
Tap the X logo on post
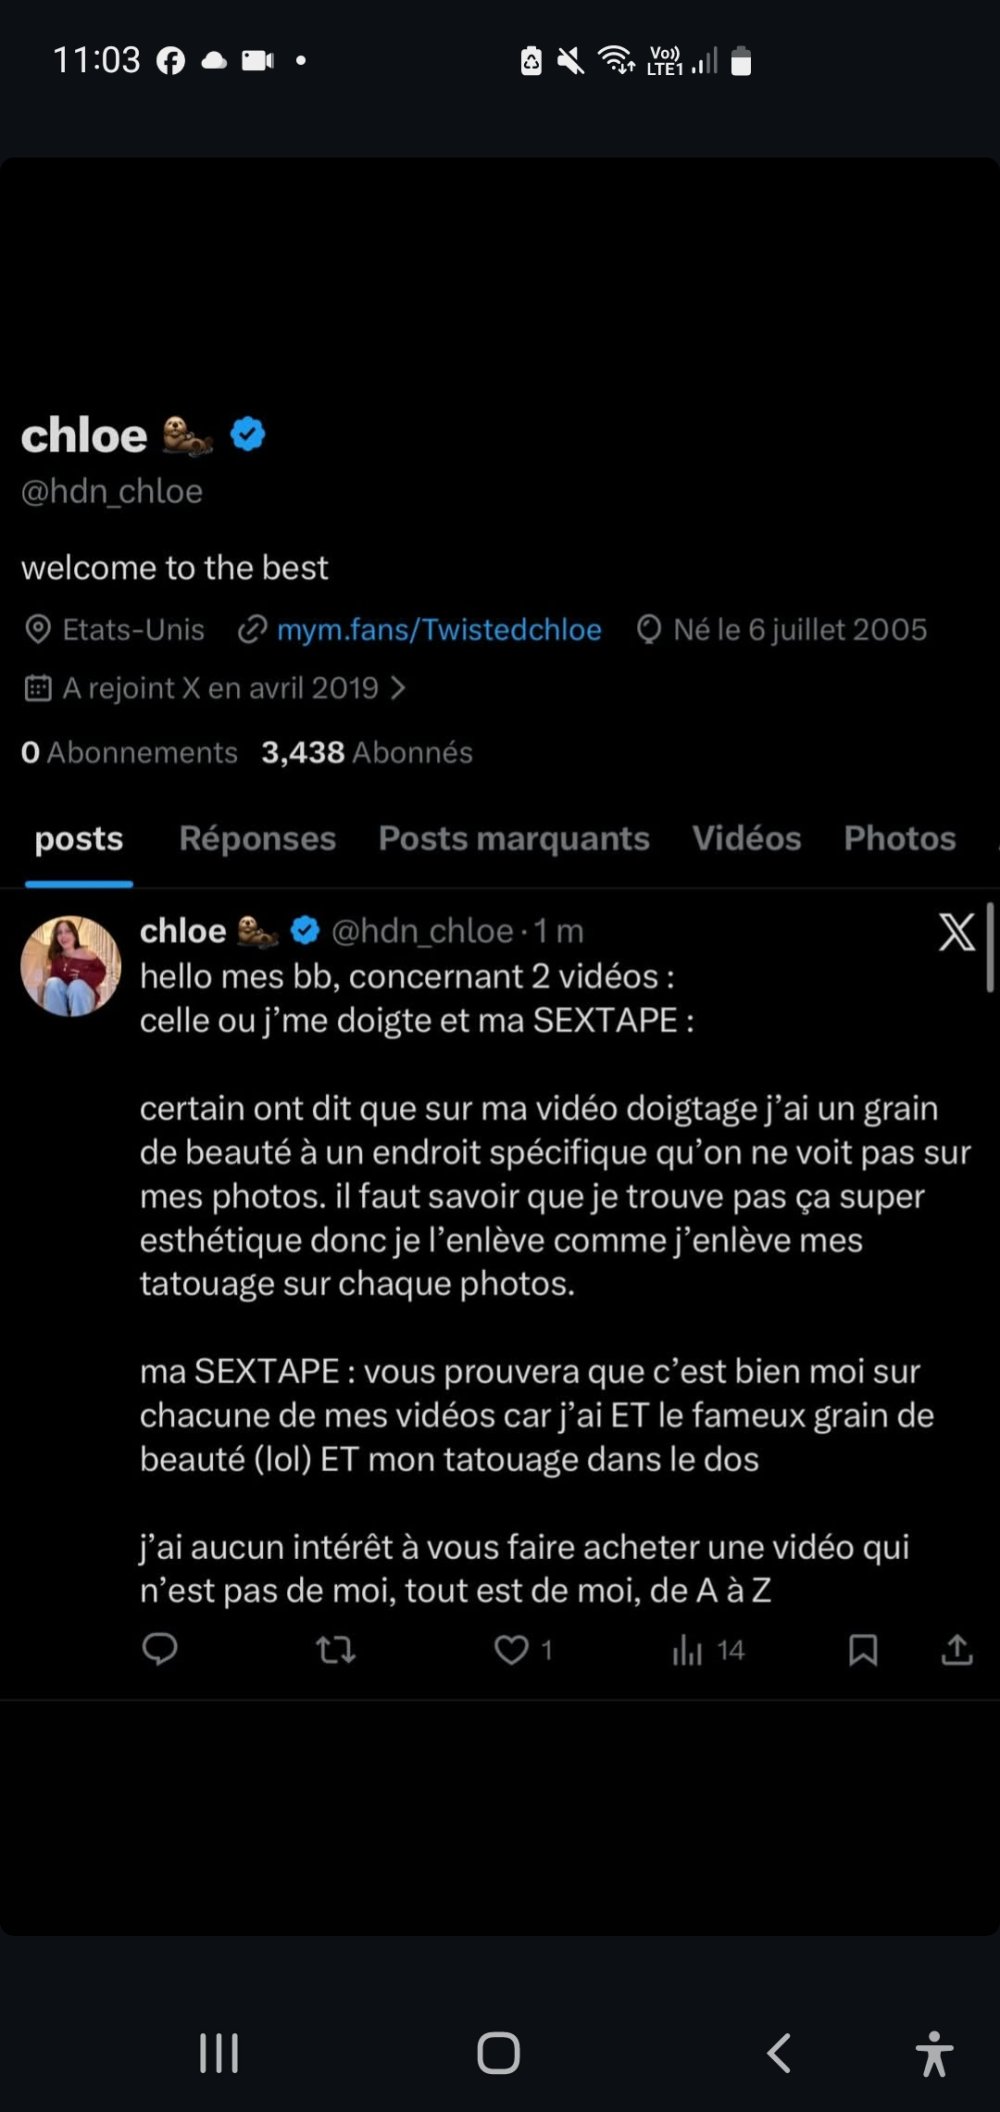(x=956, y=932)
